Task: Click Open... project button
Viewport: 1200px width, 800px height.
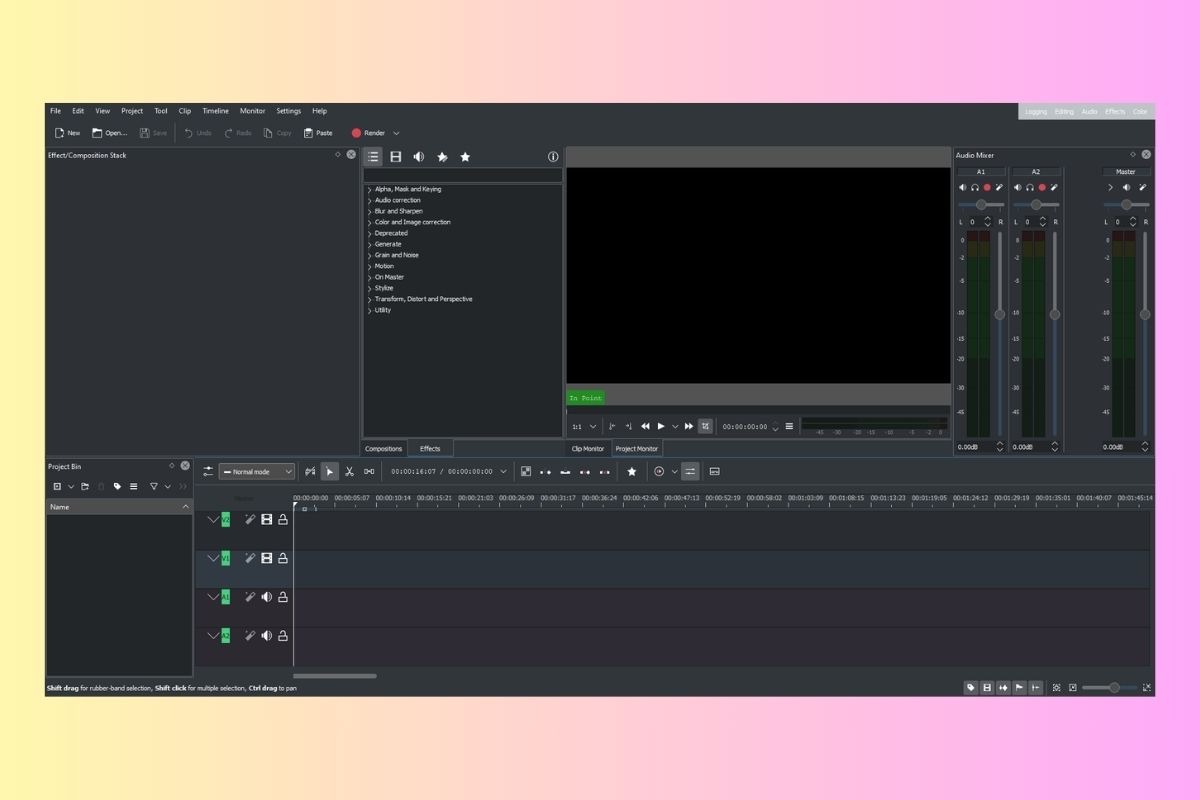Action: pyautogui.click(x=109, y=133)
